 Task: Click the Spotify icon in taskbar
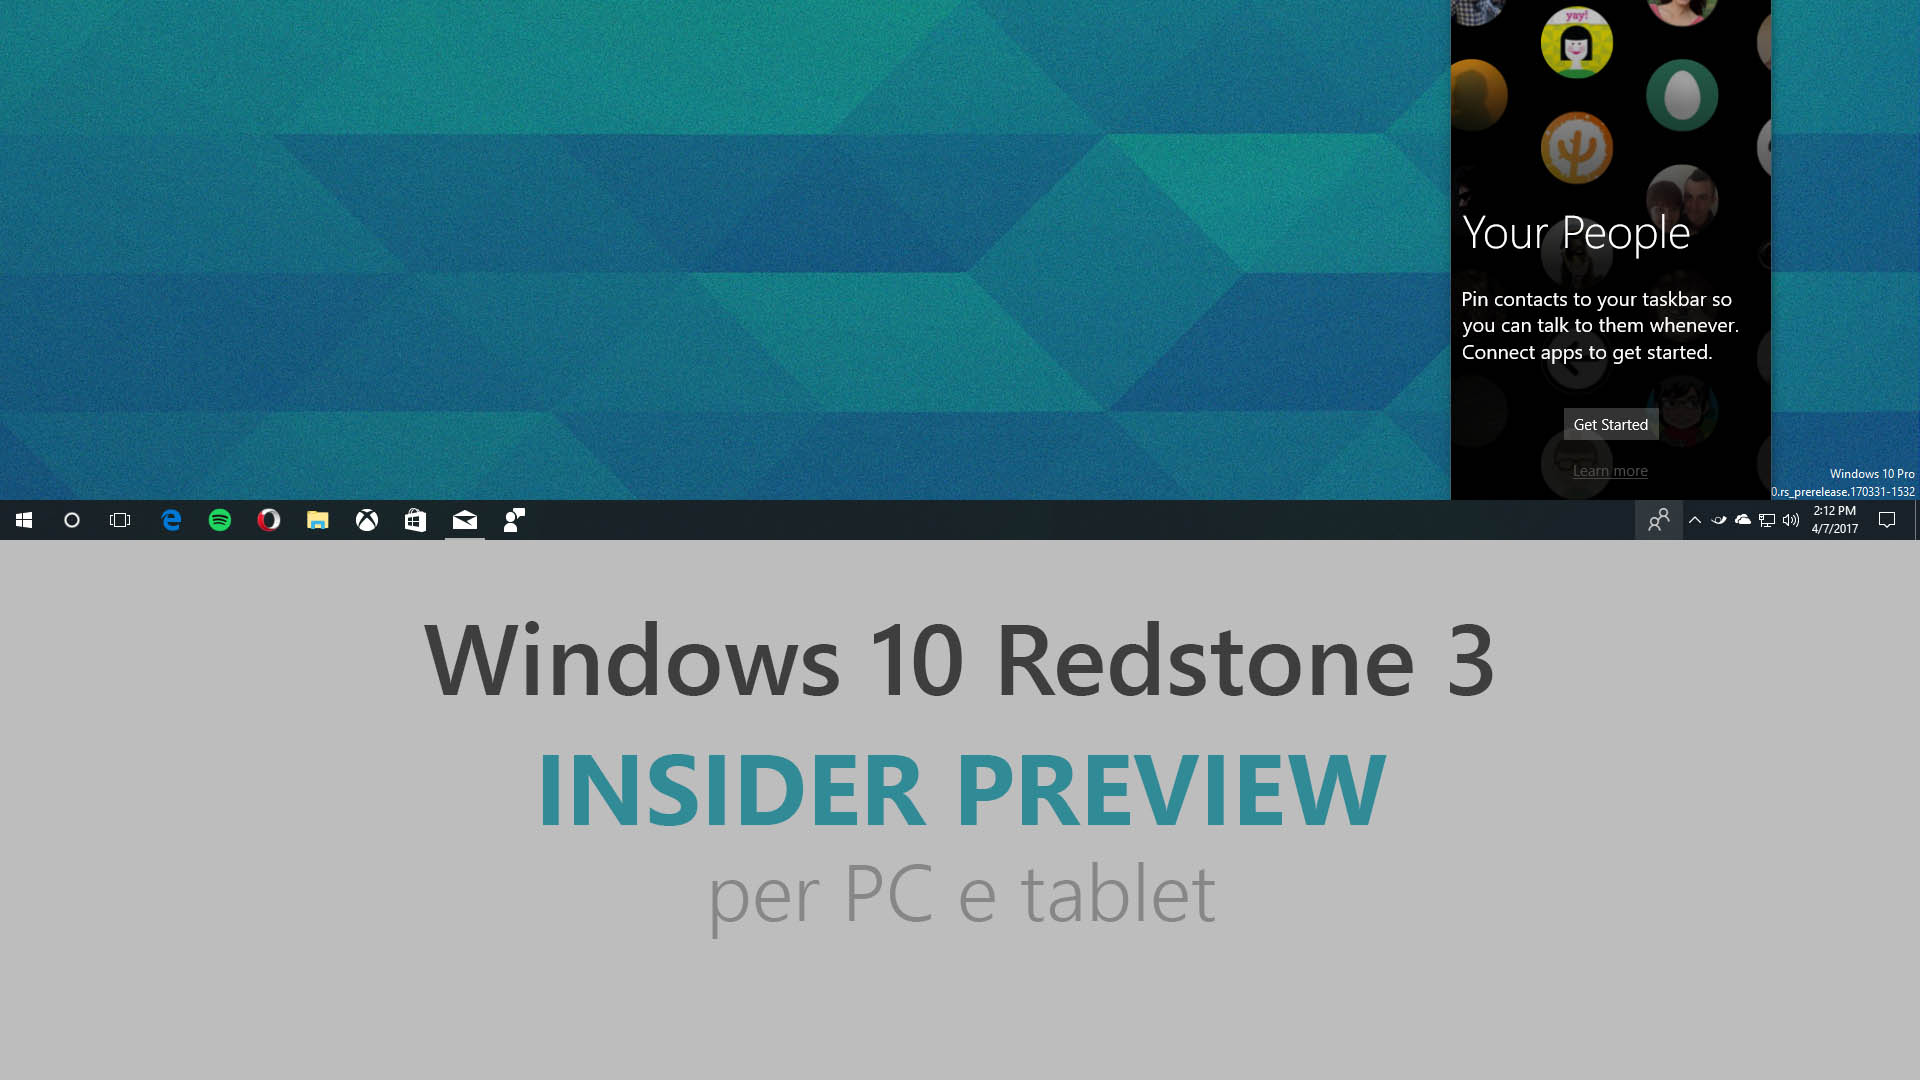click(x=220, y=520)
